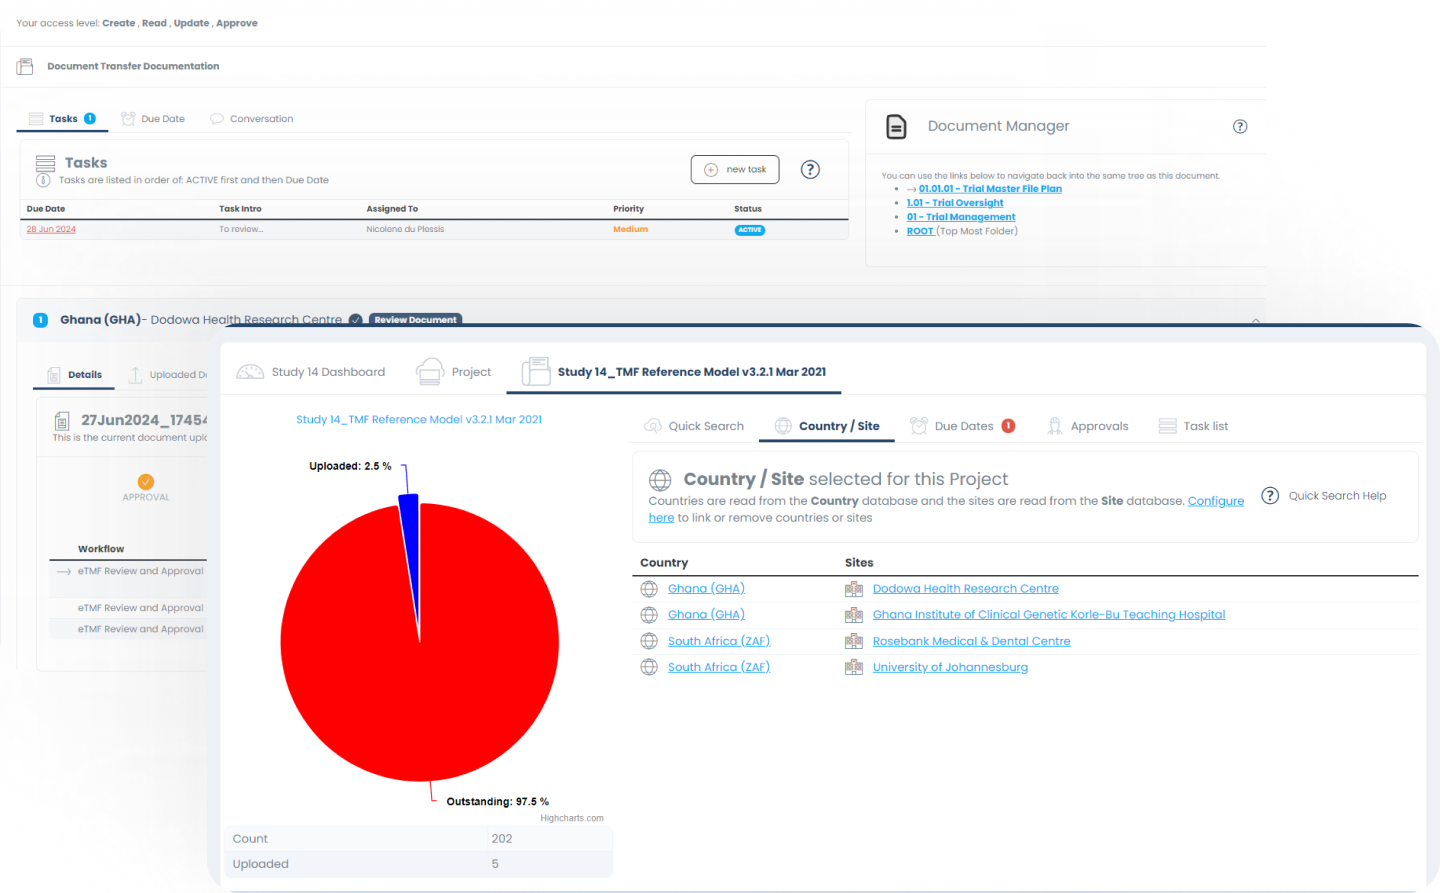Select the Details tab

(75, 375)
